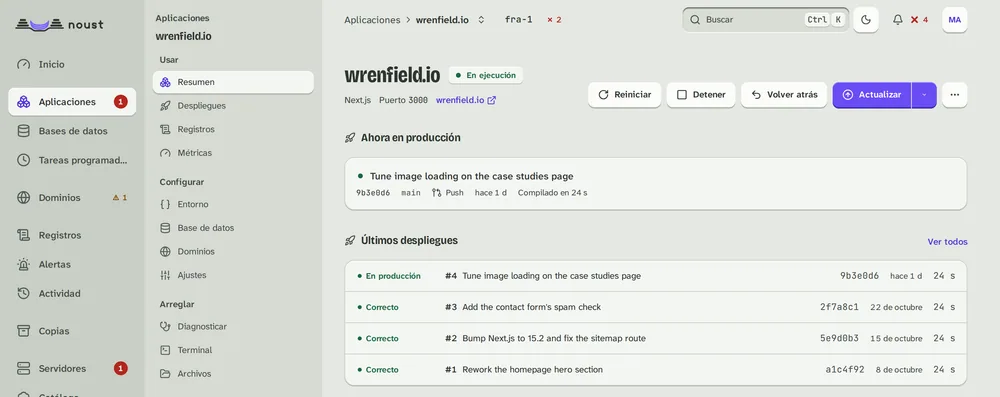The image size is (1000, 397).
Task: Click the Actualizar button
Action: [x=872, y=94]
